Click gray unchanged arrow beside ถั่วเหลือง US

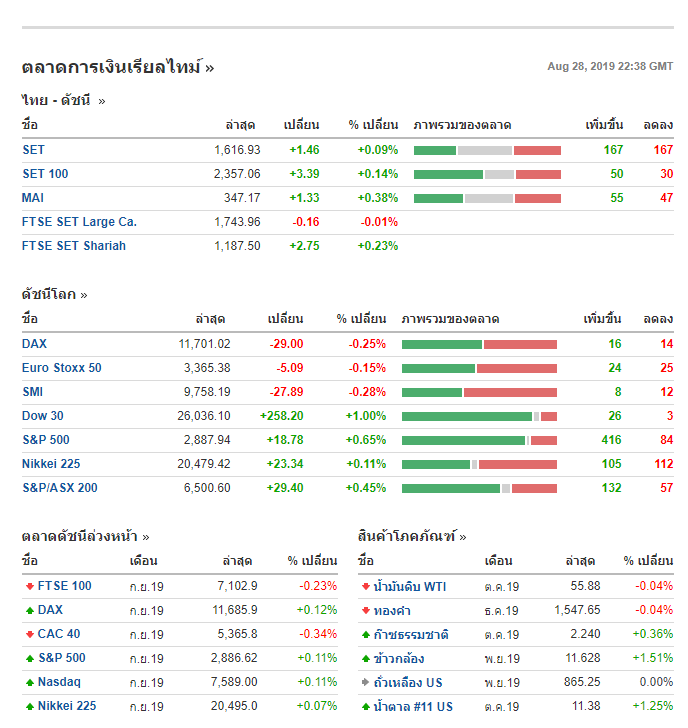point(365,682)
